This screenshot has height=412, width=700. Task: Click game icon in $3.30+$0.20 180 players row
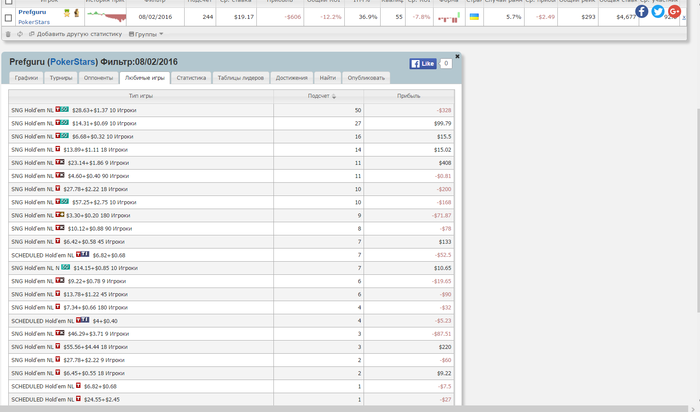coord(60,215)
